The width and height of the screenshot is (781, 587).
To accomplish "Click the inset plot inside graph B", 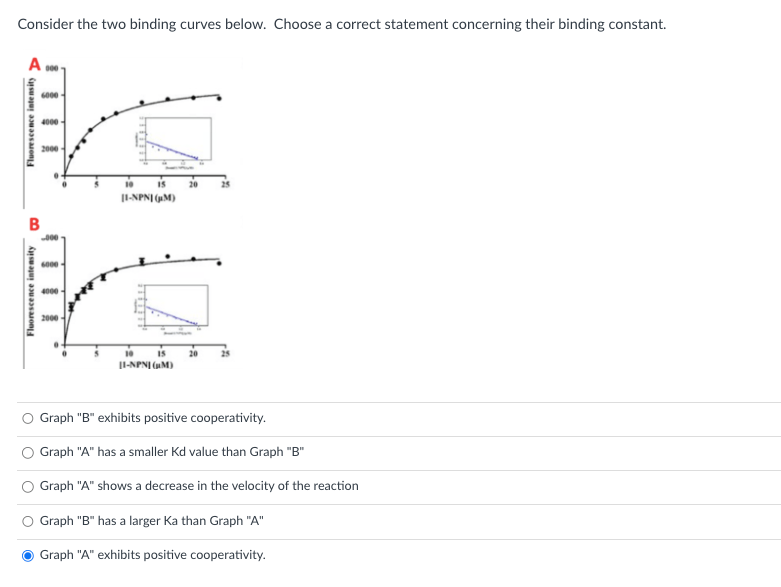I will [x=170, y=312].
